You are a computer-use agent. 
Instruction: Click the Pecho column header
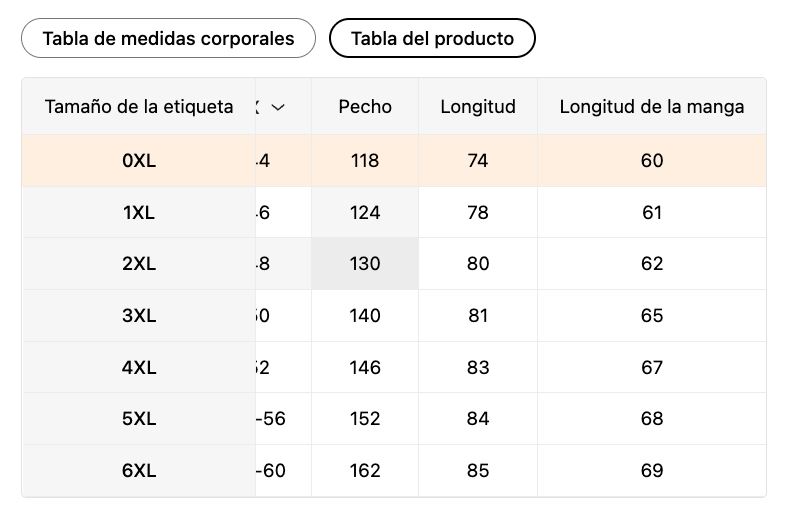click(x=365, y=107)
